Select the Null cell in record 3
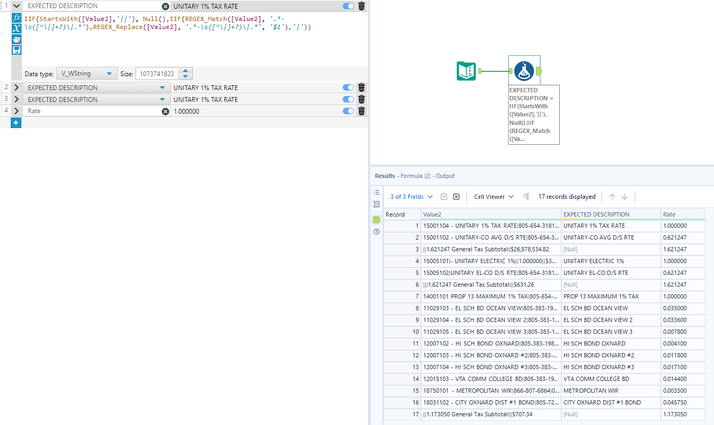 tap(611, 250)
